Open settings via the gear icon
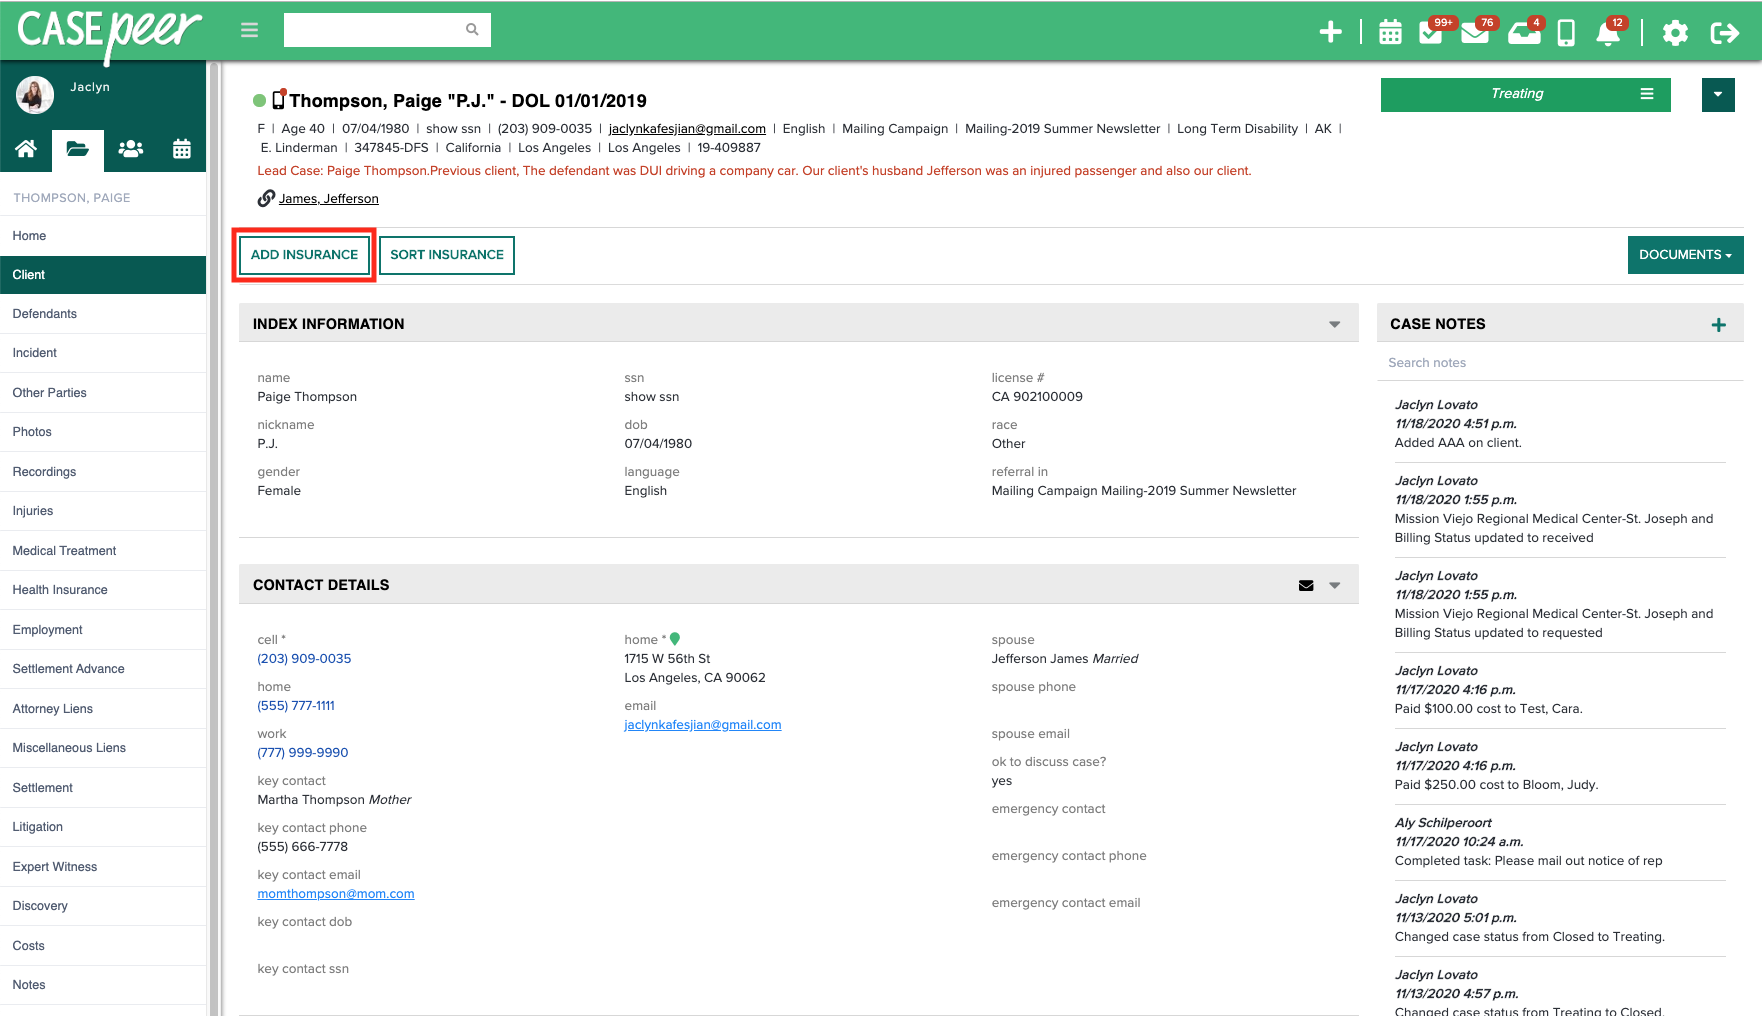 1675,32
